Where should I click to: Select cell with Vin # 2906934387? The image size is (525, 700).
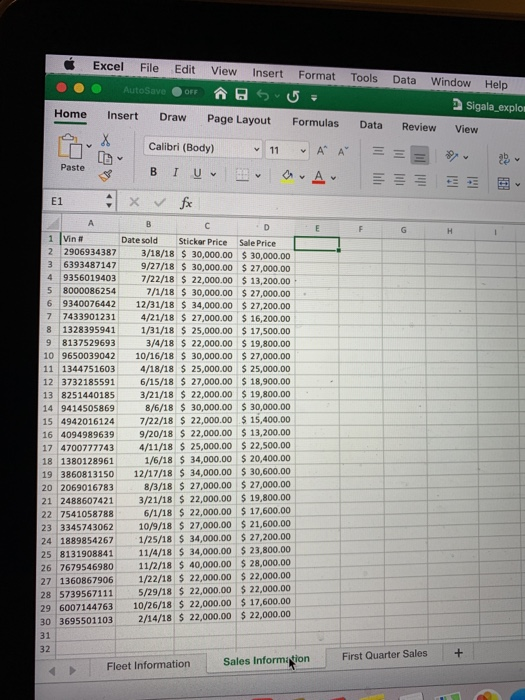[x=89, y=252]
